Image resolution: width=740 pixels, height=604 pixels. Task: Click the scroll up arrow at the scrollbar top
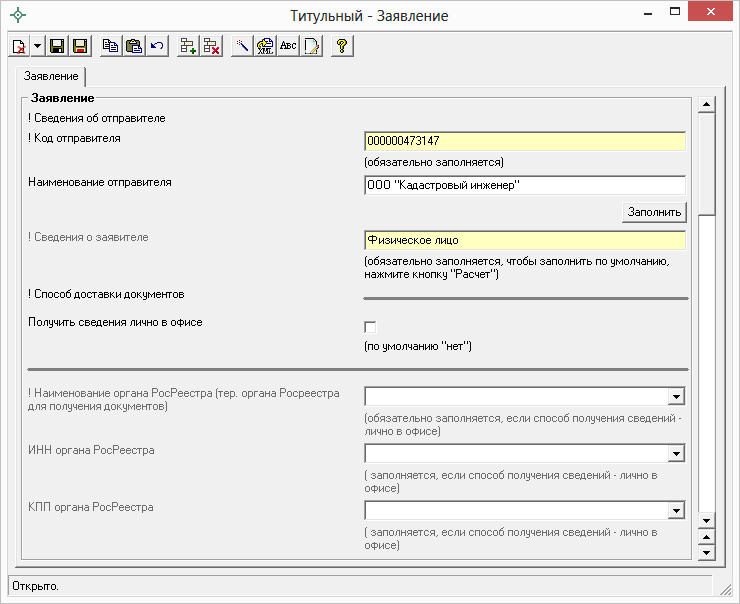click(706, 104)
